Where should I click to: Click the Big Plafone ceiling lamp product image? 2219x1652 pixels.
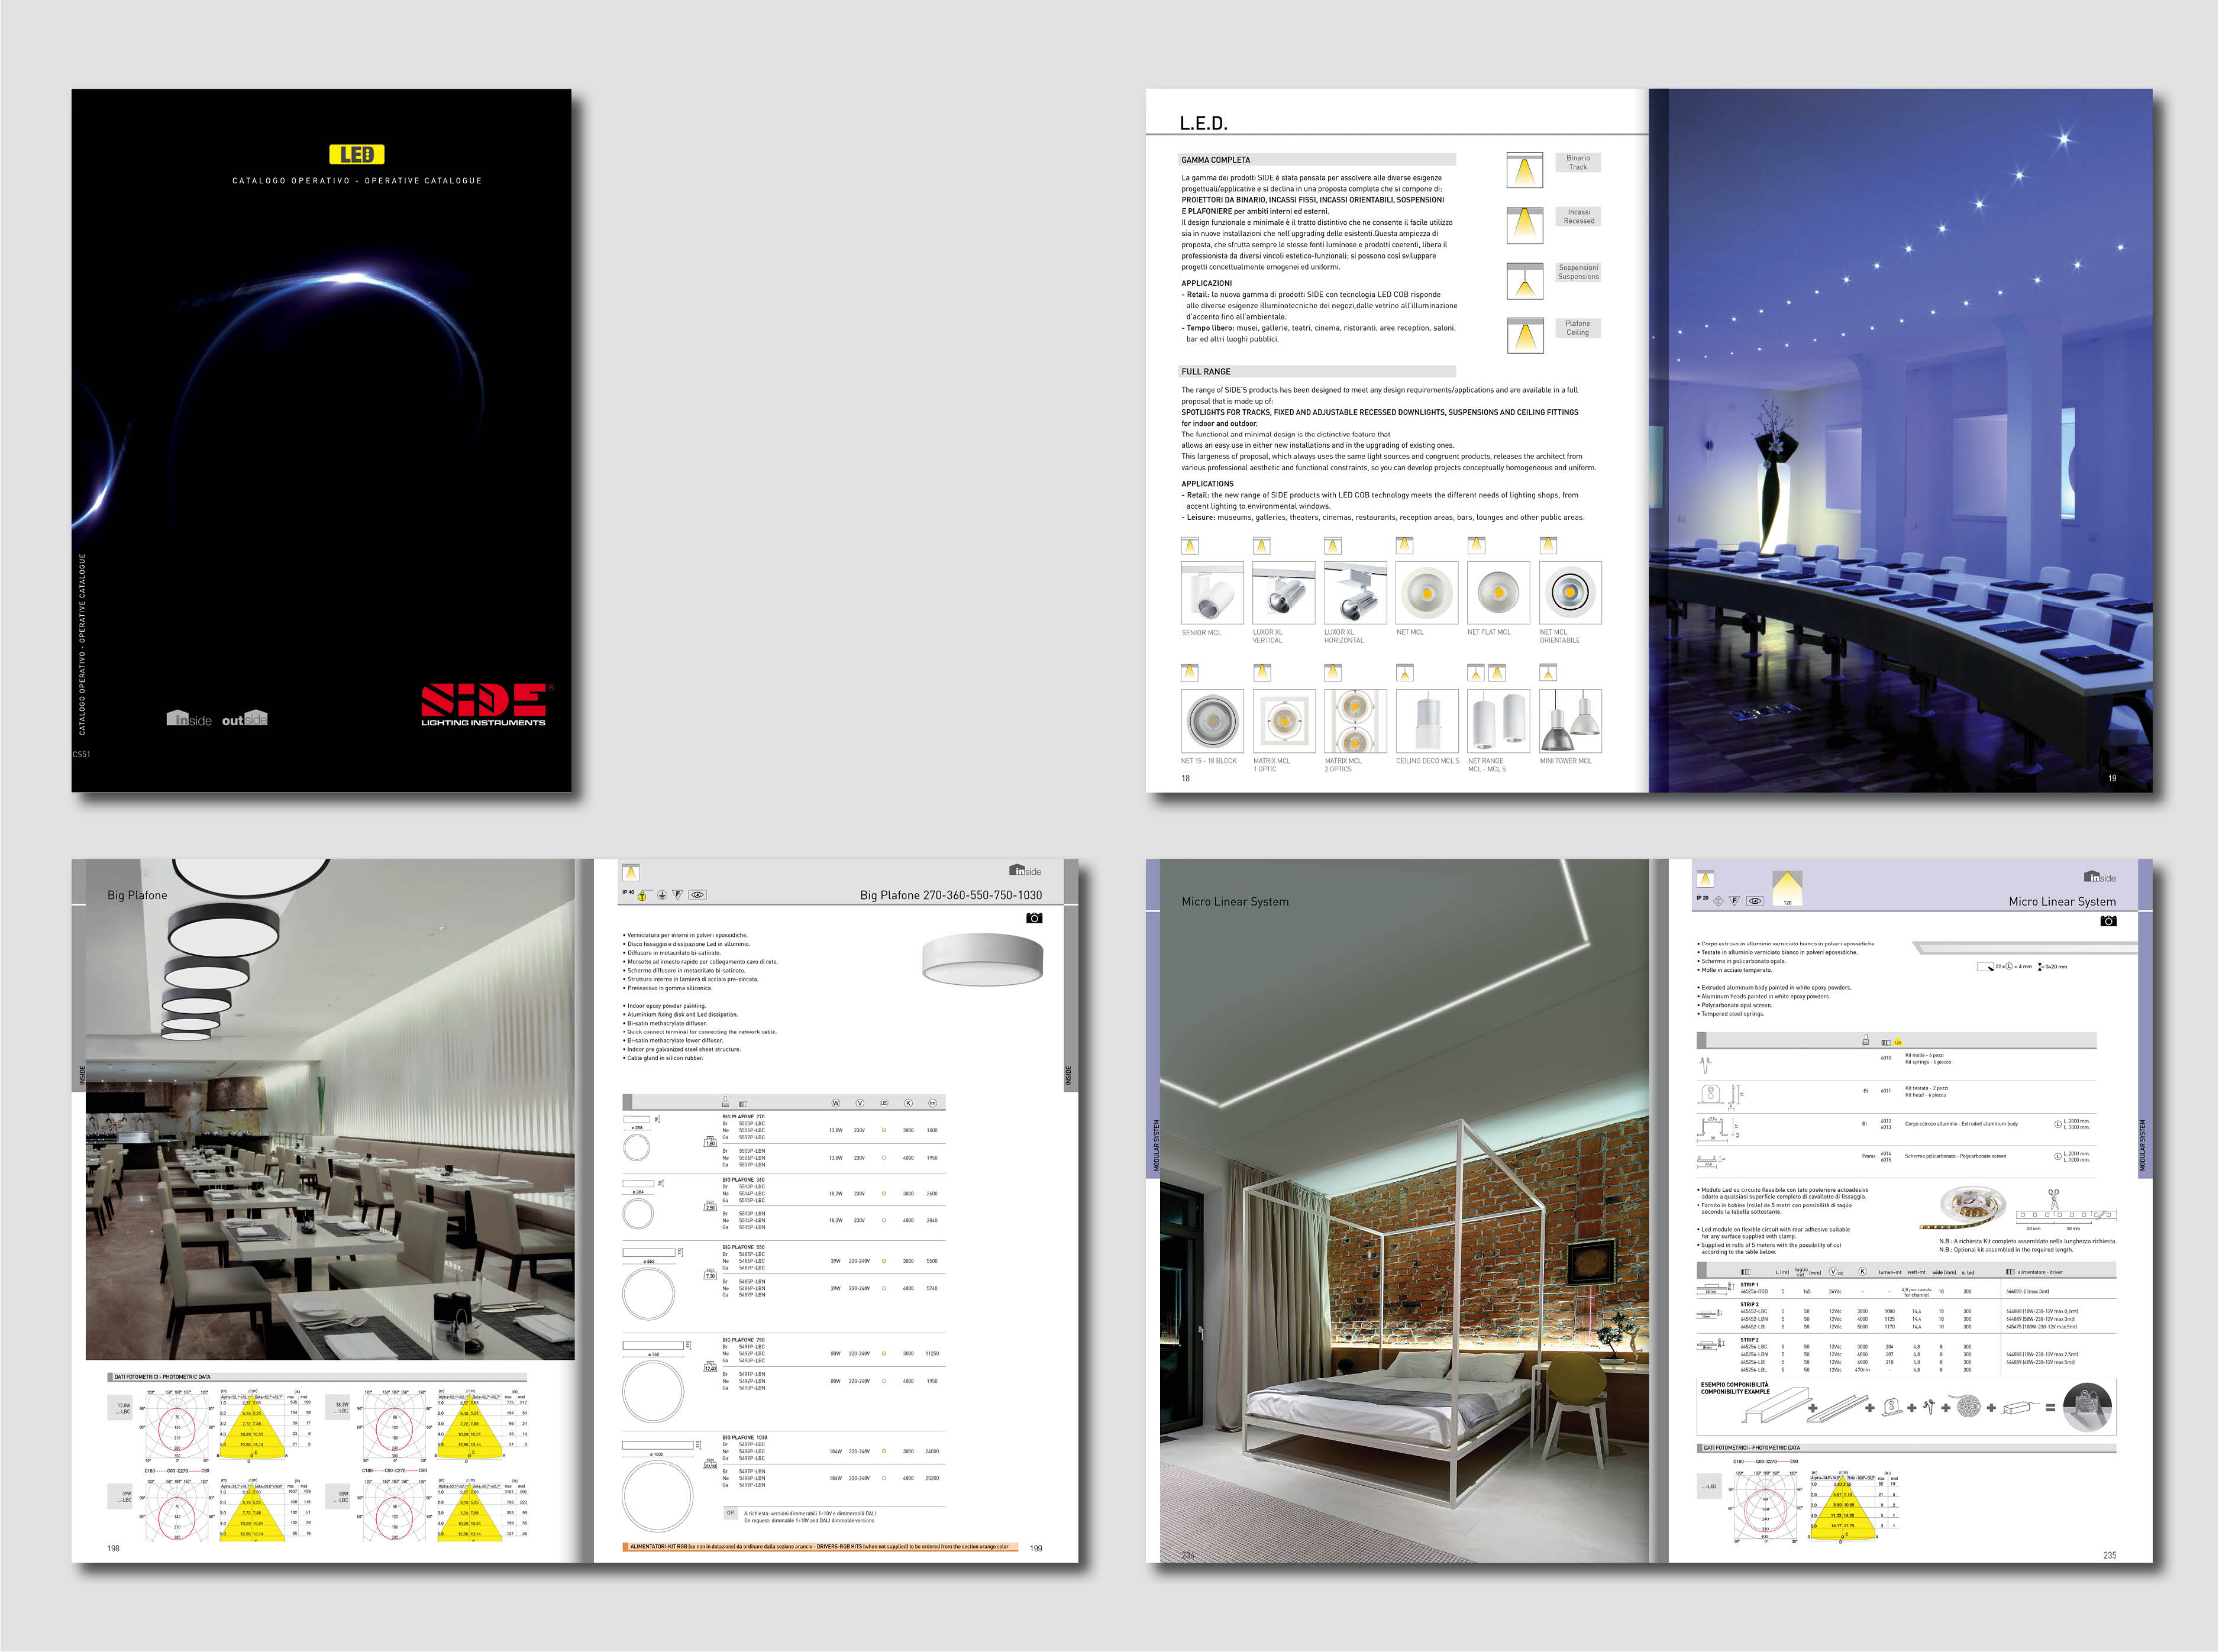[x=982, y=960]
